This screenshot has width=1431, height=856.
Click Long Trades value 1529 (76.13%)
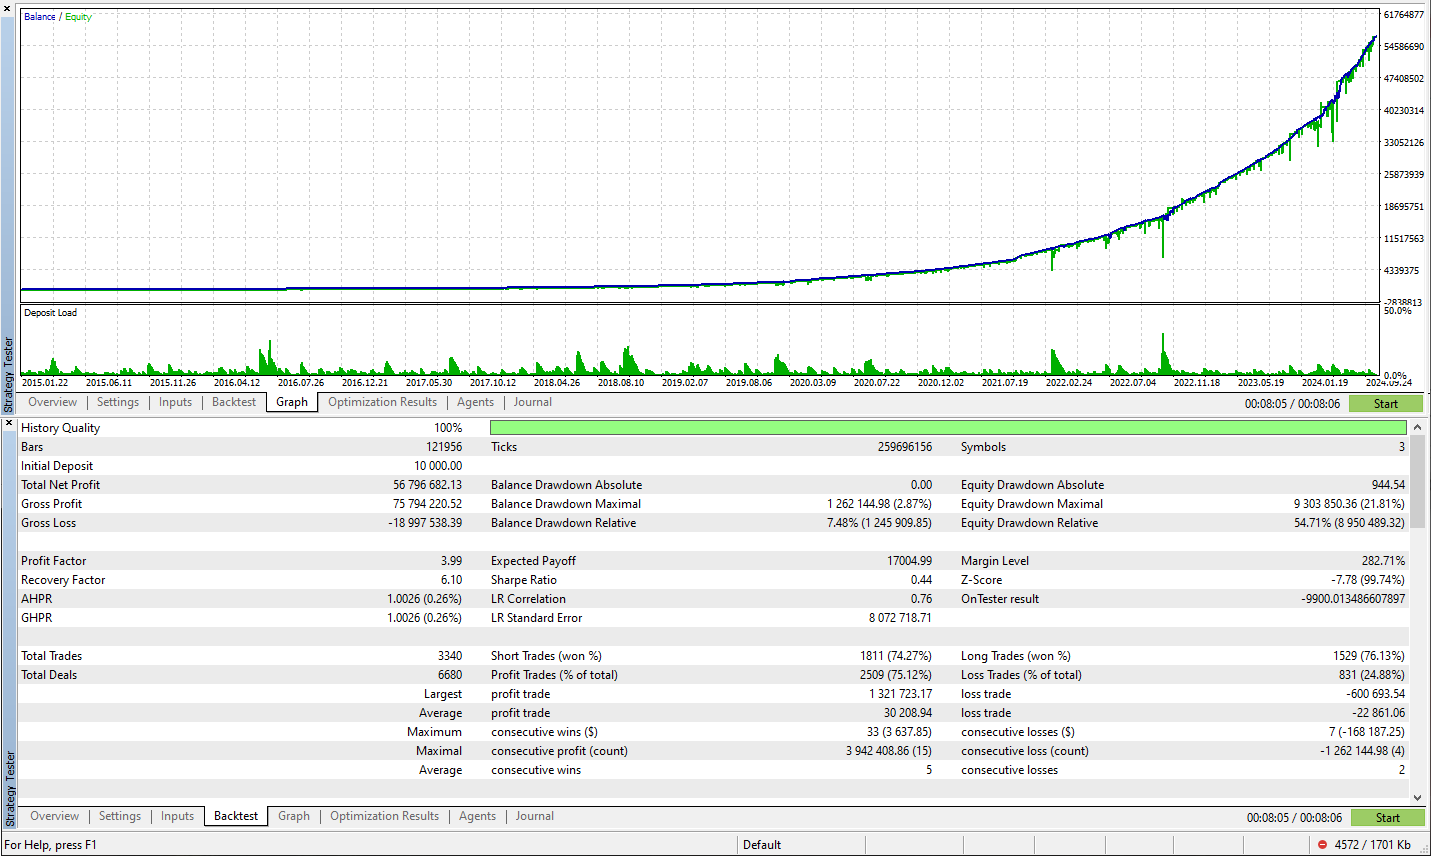click(1368, 656)
